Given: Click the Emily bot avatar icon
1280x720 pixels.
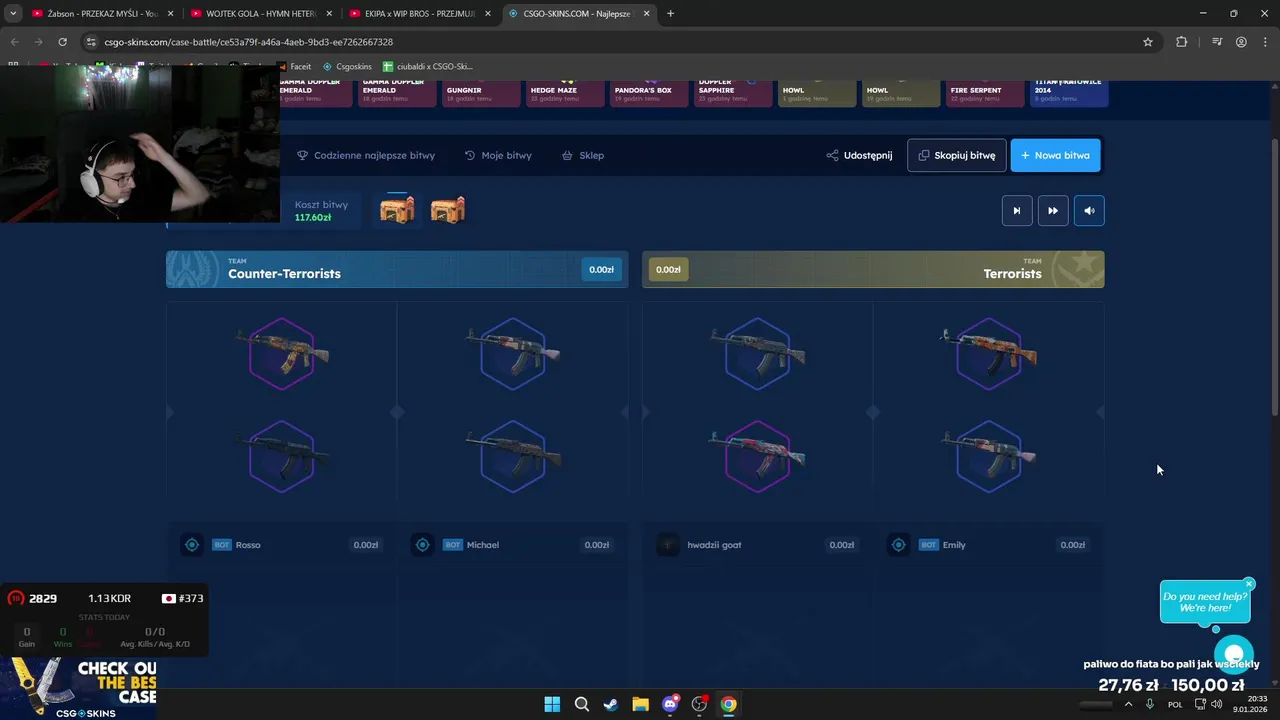Looking at the screenshot, I should [x=898, y=545].
